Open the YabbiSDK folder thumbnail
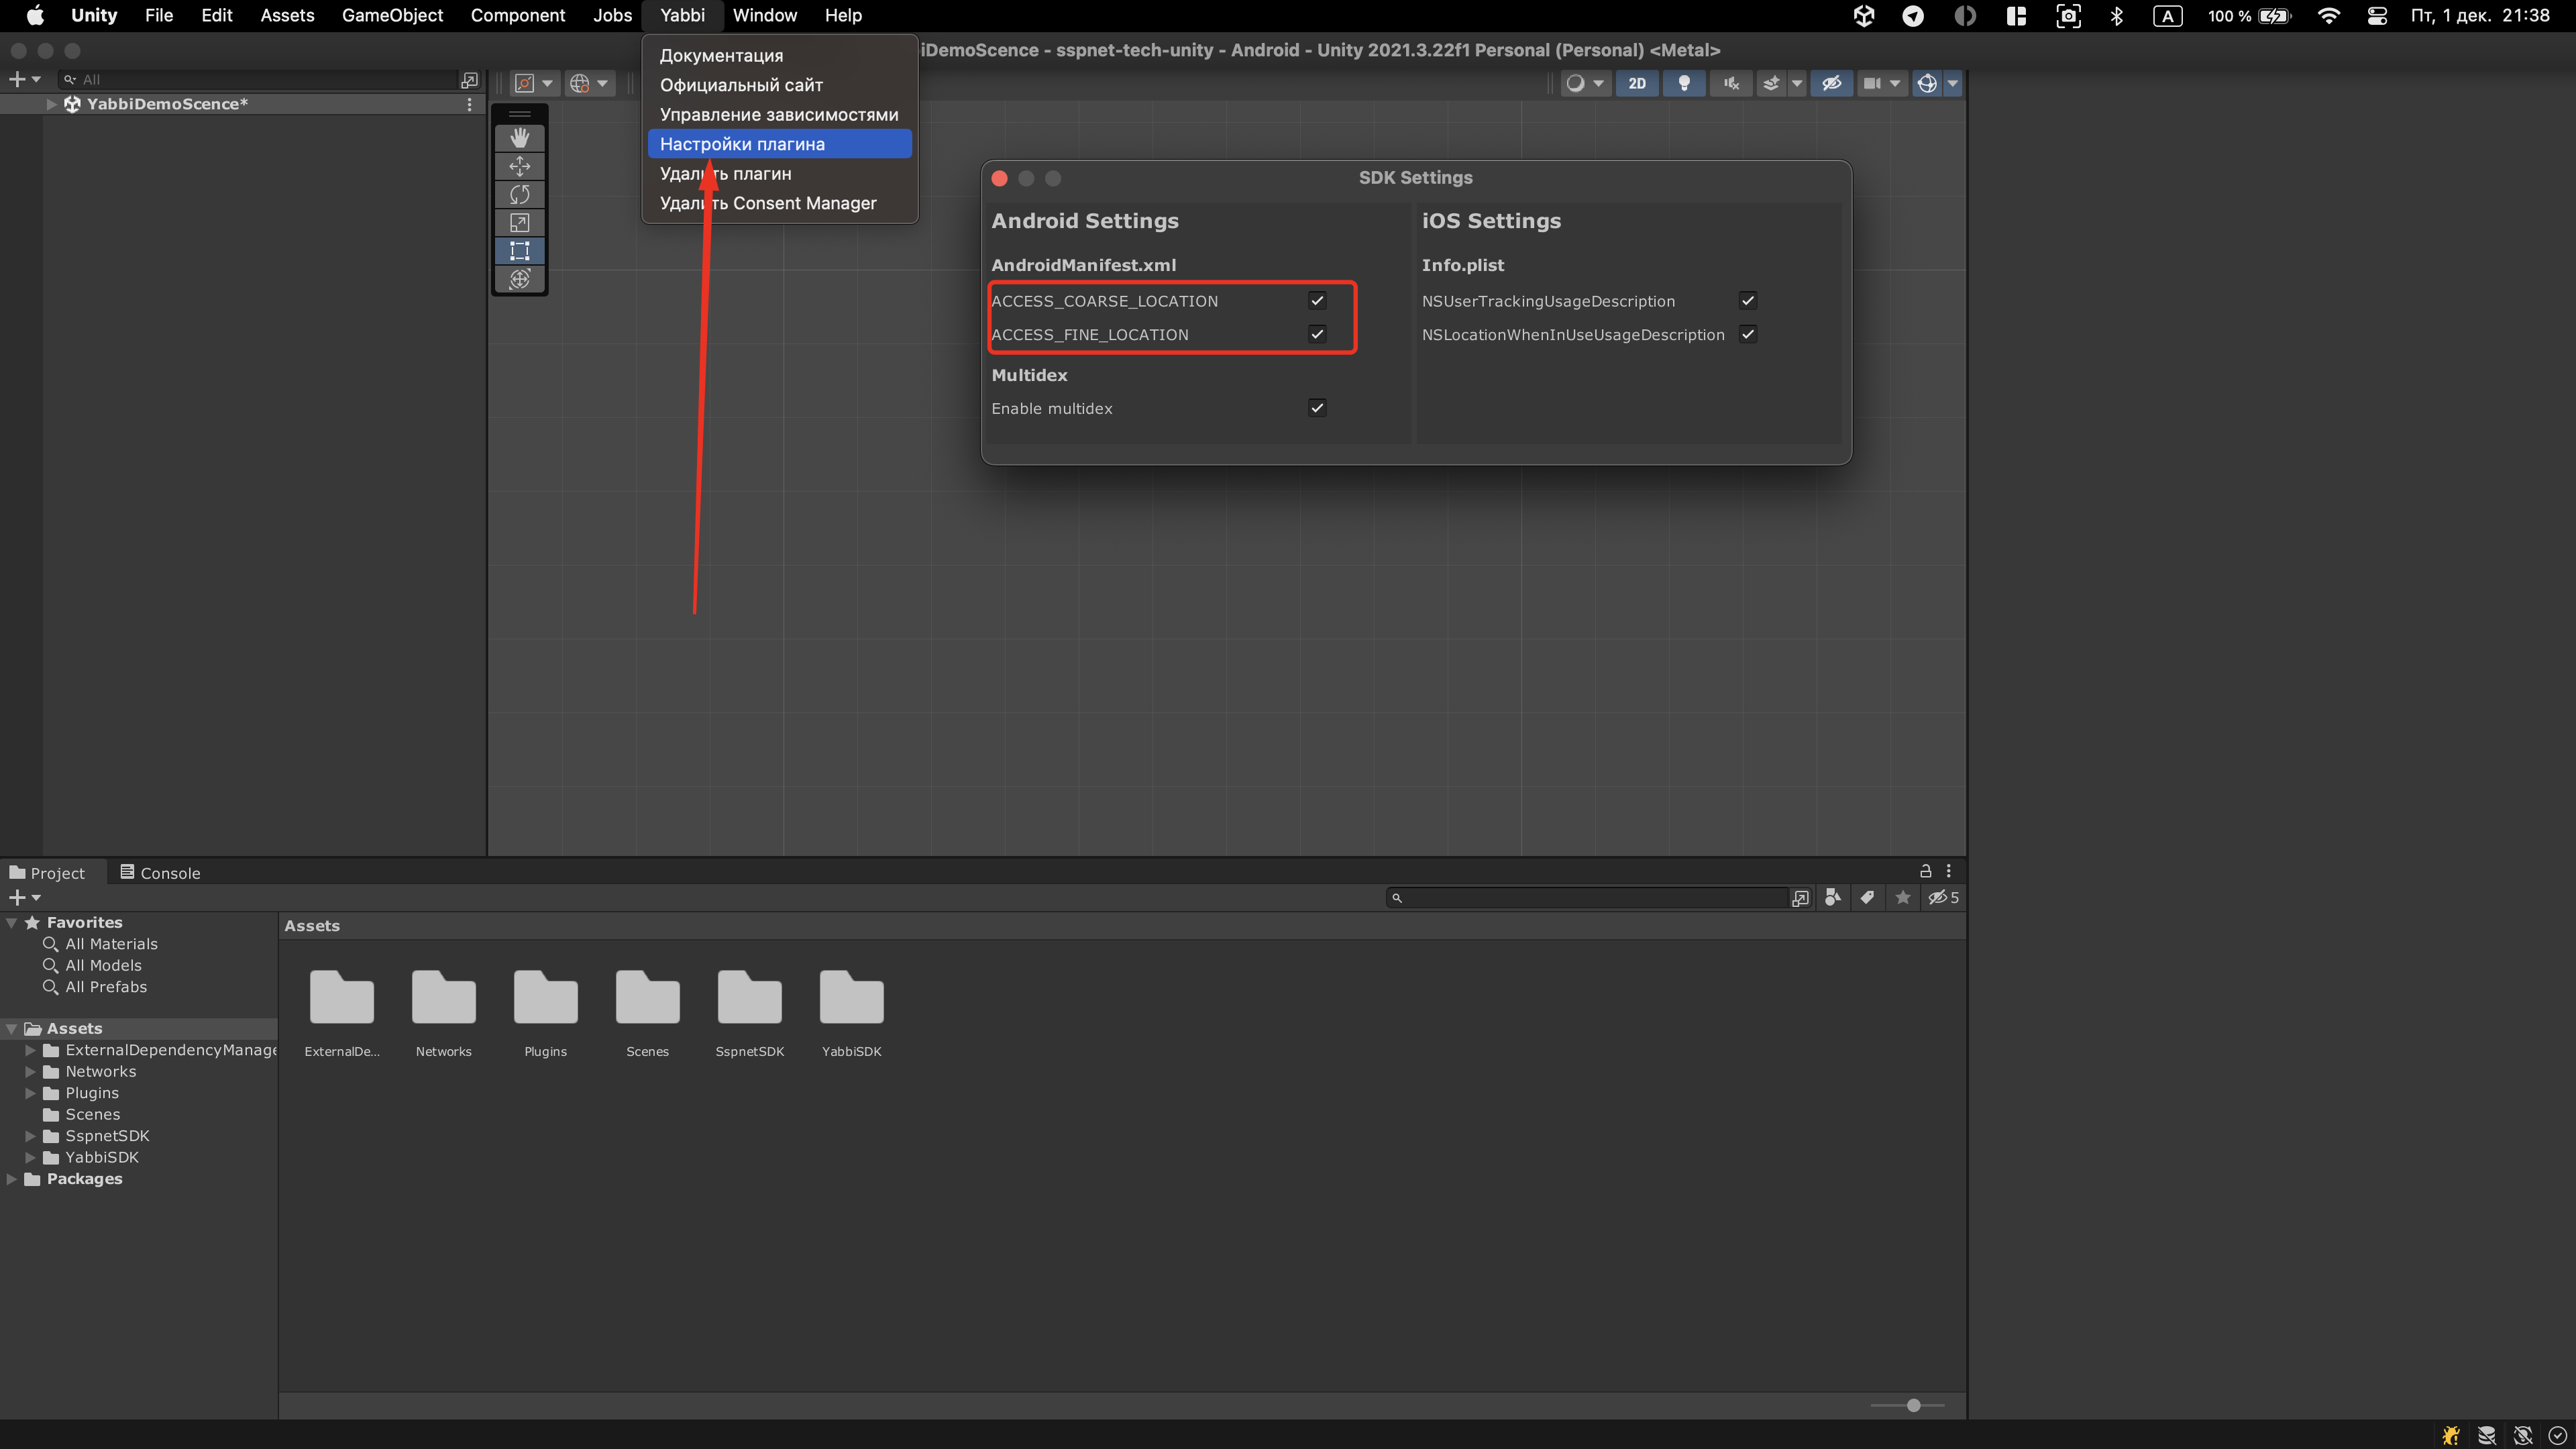Viewport: 2576px width, 1449px height. click(851, 998)
